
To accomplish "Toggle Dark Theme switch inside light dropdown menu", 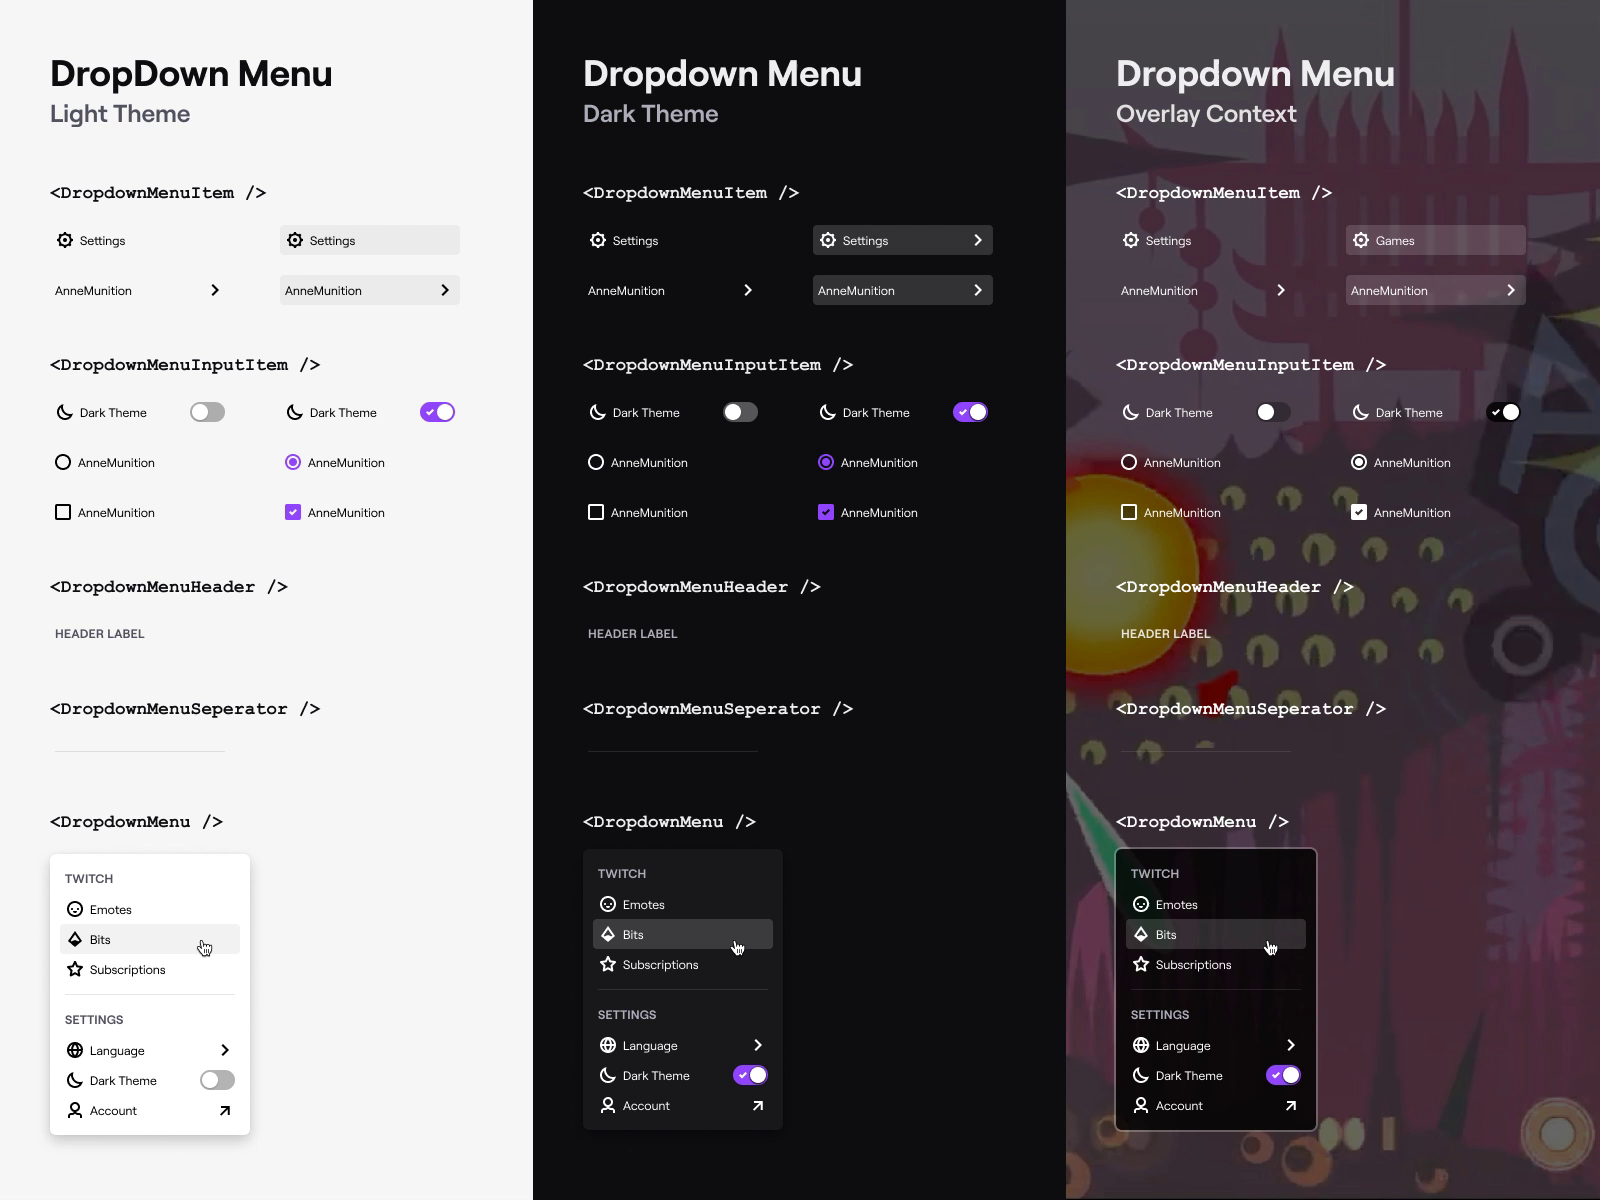I will [218, 1081].
